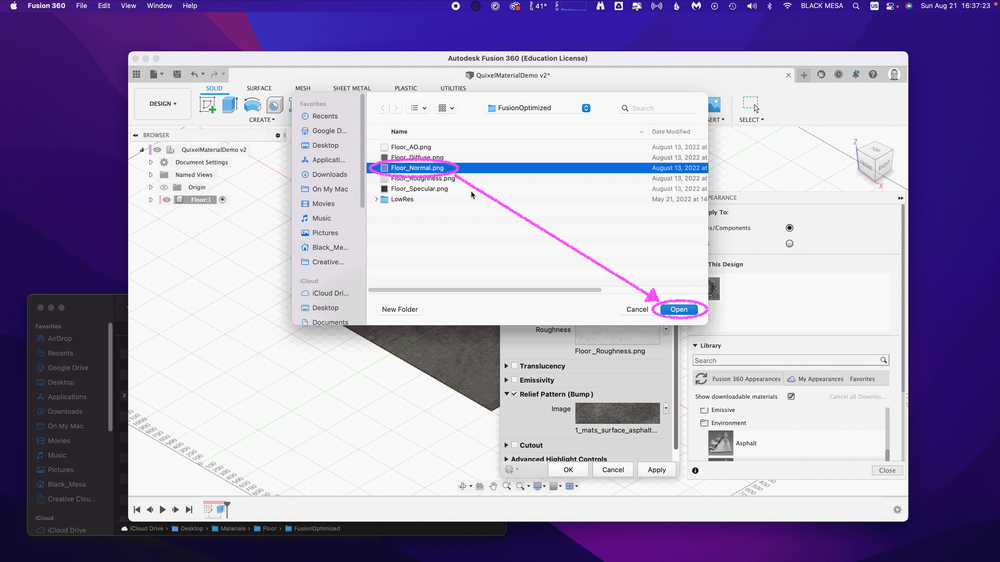1000x562 pixels.
Task: Open the Display Settings monitor icon
Action: click(x=538, y=486)
